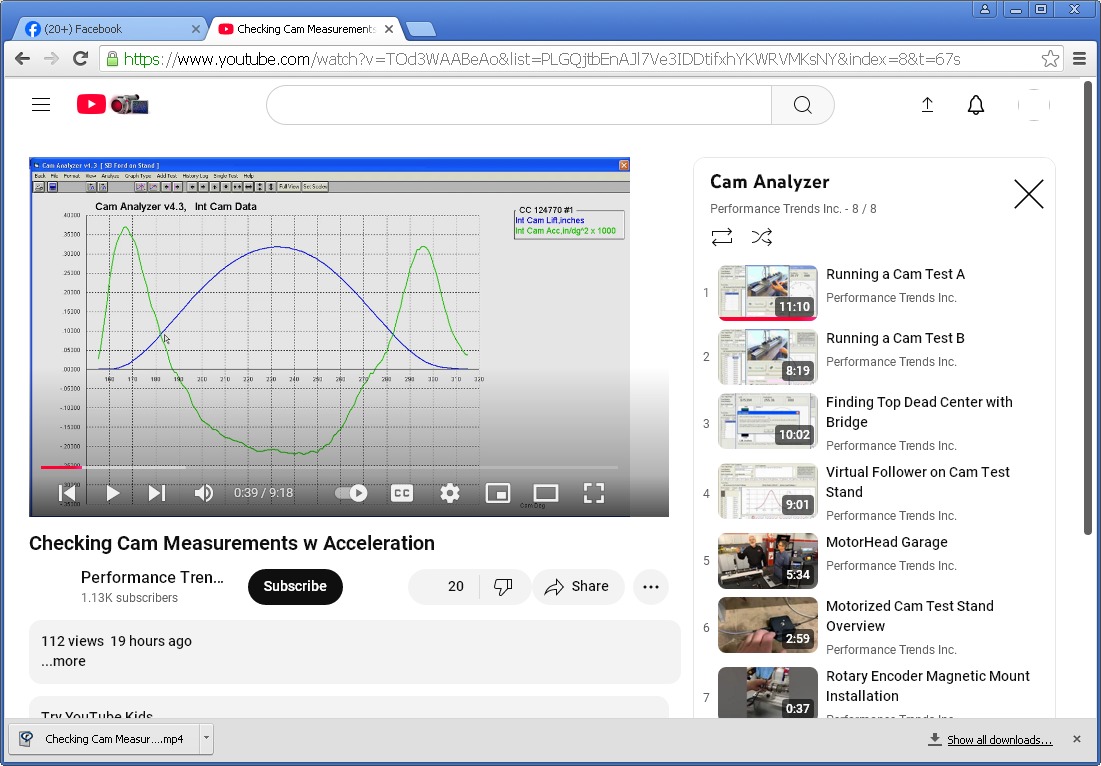Viewport: 1101px width, 766px height.
Task: Skip to previous video in playlist
Action: coord(67,493)
